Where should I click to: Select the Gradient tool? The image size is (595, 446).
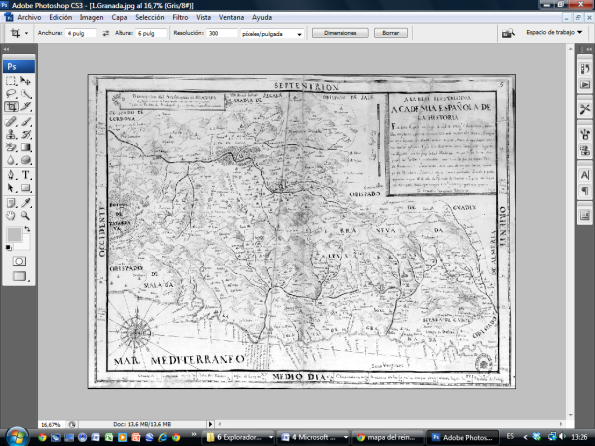pos(25,147)
